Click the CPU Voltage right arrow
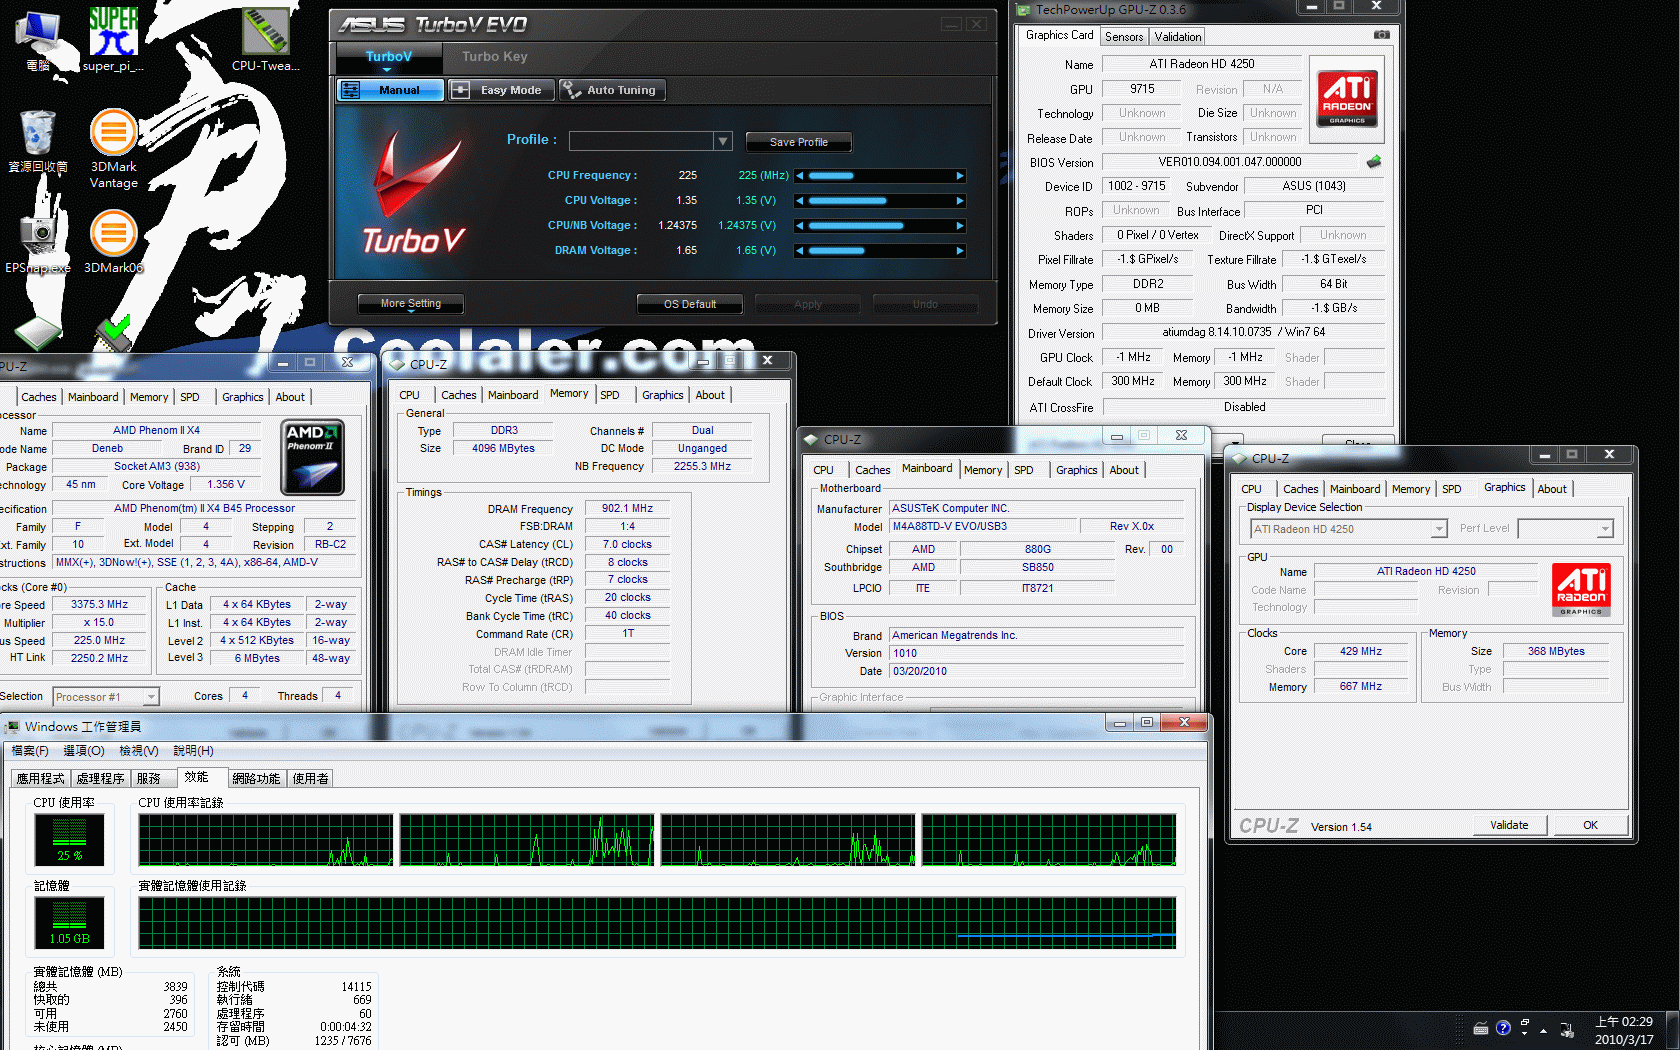The height and width of the screenshot is (1050, 1680). tap(960, 201)
